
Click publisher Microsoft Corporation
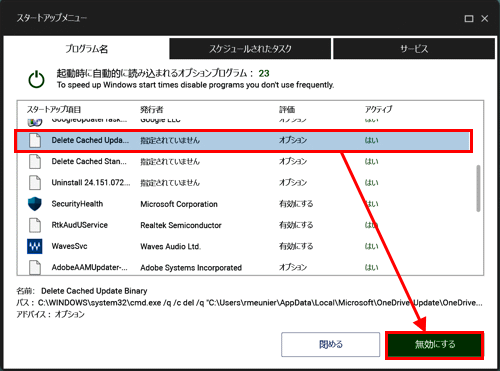(179, 204)
